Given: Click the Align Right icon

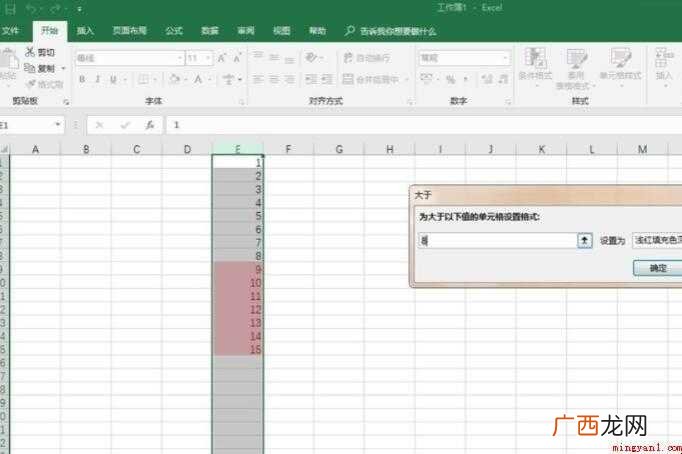Looking at the screenshot, I should 290,79.
